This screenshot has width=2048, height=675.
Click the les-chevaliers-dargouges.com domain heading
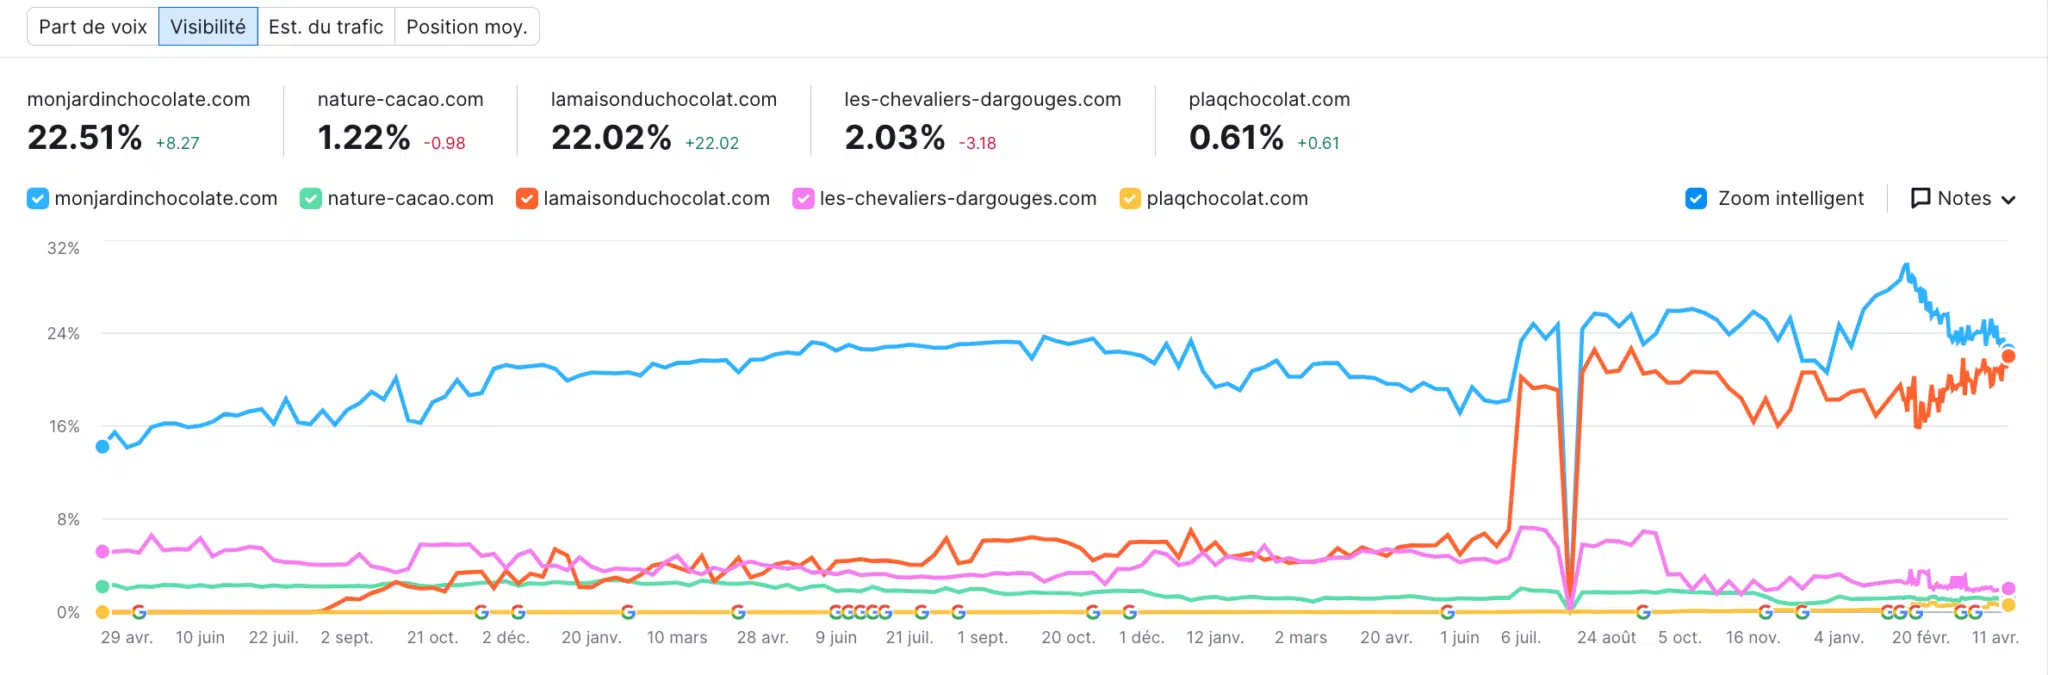(x=982, y=99)
